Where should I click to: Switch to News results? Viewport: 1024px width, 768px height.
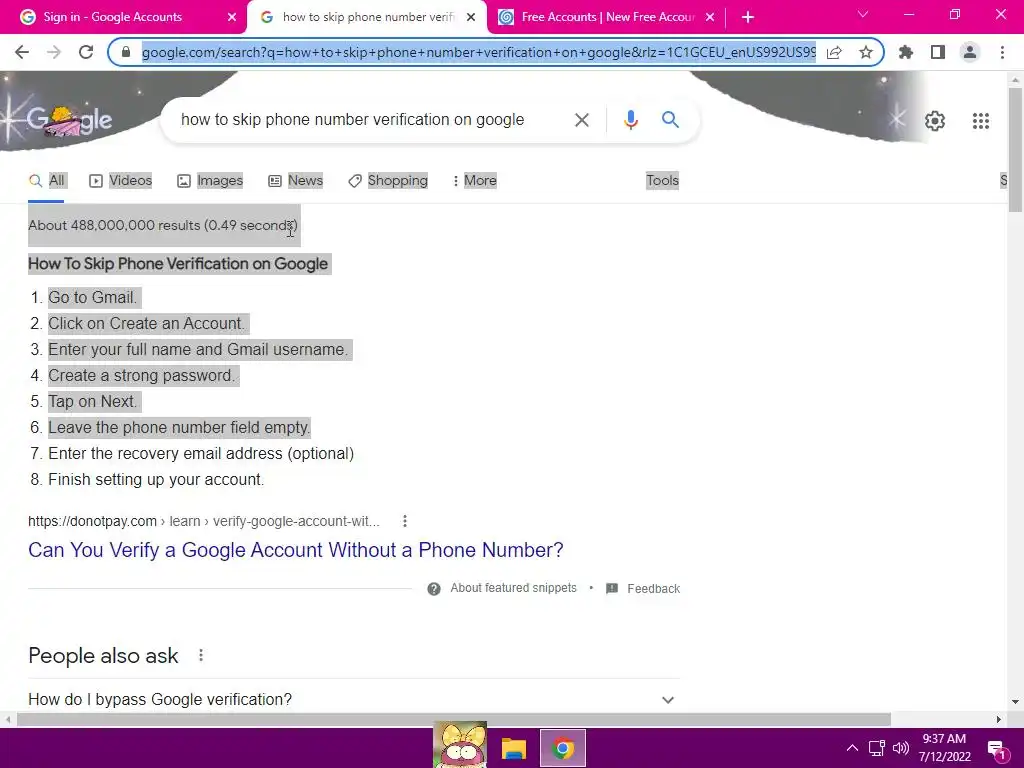click(x=296, y=181)
